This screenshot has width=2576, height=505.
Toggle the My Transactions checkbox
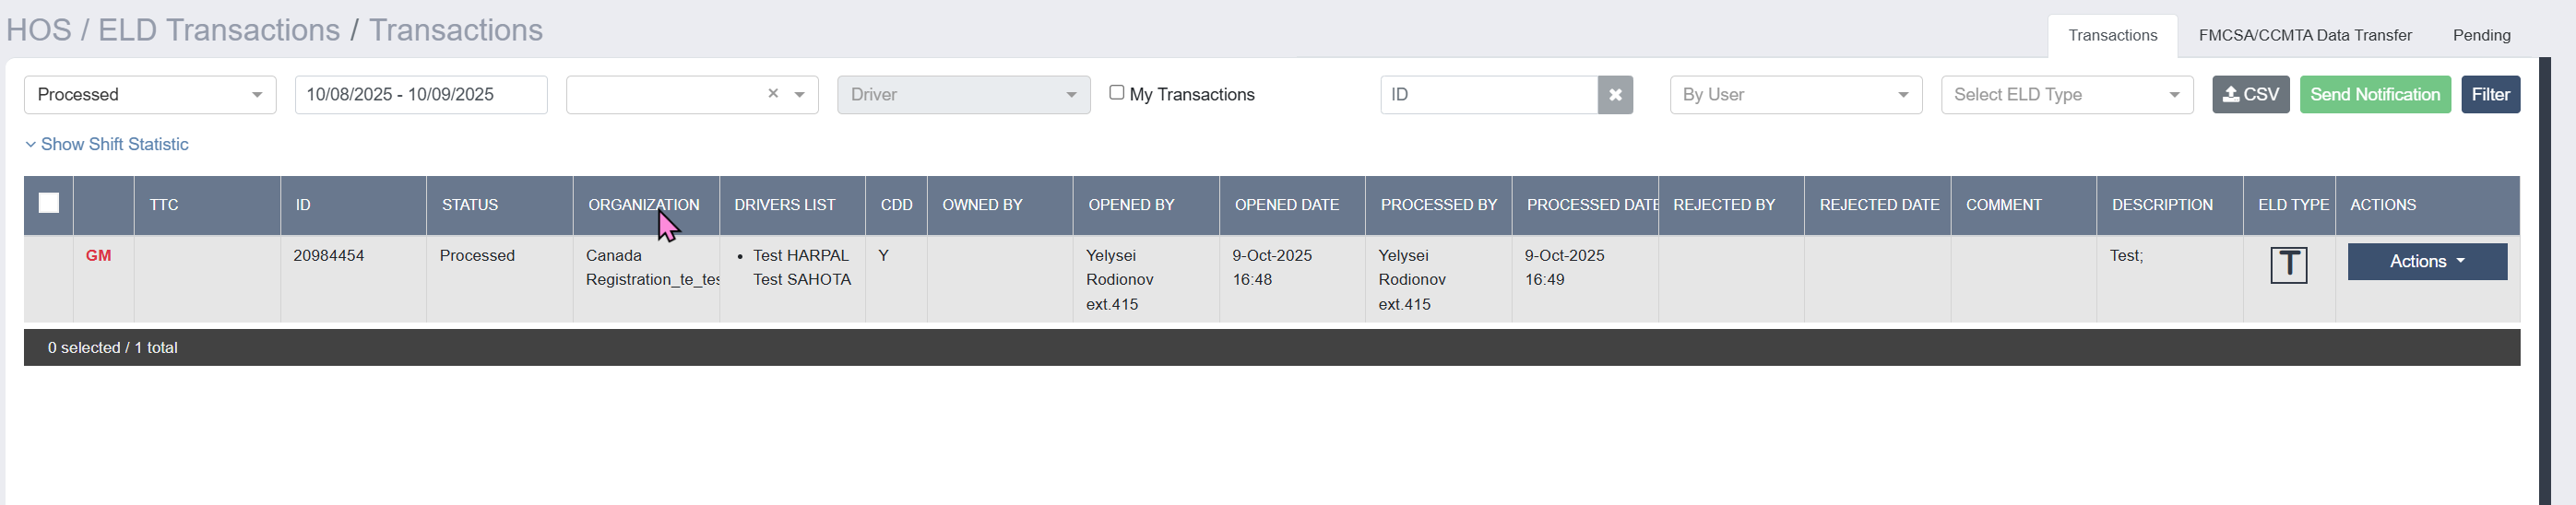(x=1116, y=93)
